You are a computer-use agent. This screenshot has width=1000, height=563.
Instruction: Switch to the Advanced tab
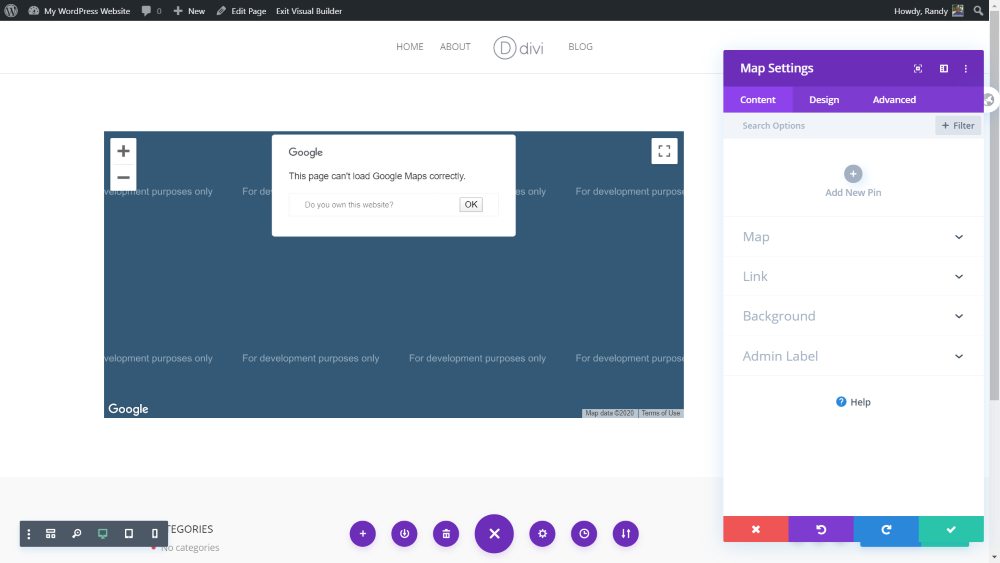point(894,99)
